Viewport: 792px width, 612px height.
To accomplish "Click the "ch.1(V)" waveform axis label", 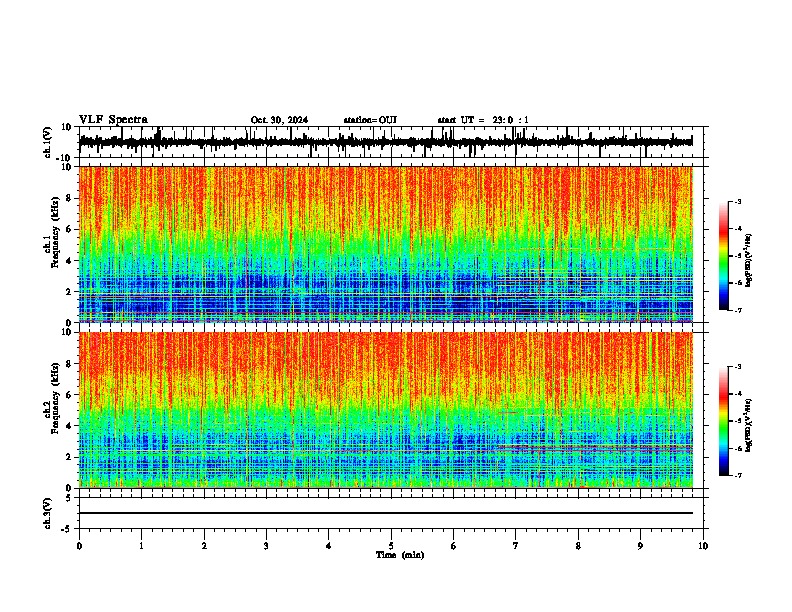I will click(48, 142).
